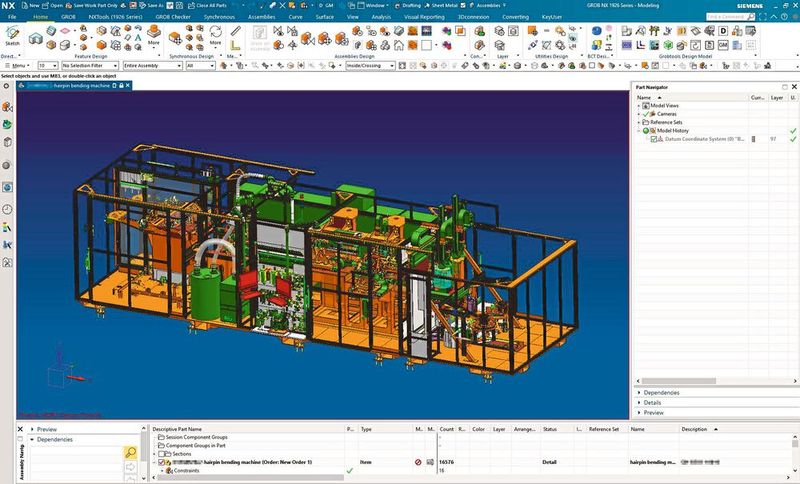This screenshot has width=800, height=484.
Task: Select the Sketch tool in the ribbon
Action: (12, 36)
